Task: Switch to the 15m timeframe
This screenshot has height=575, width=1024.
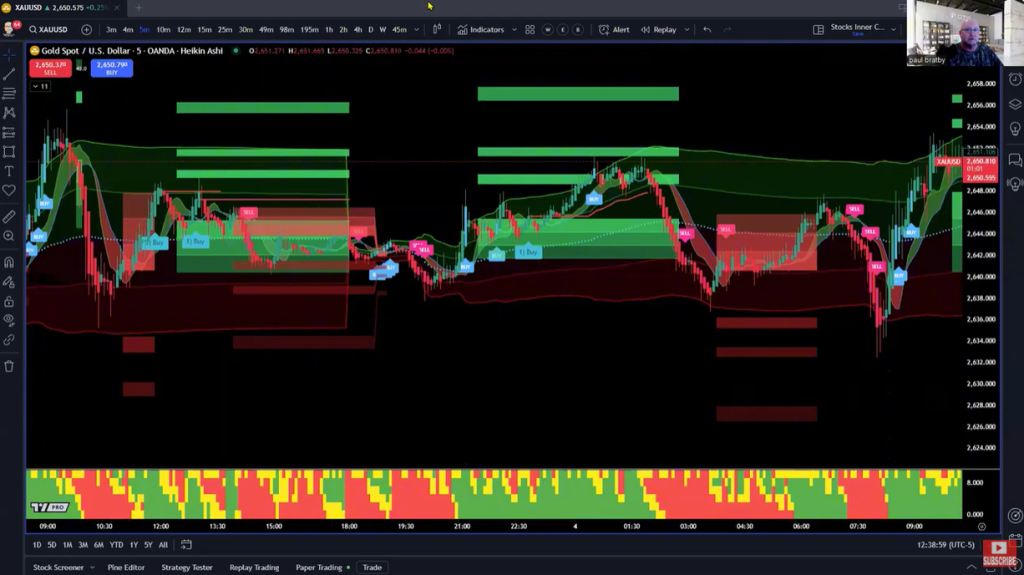Action: pos(204,29)
